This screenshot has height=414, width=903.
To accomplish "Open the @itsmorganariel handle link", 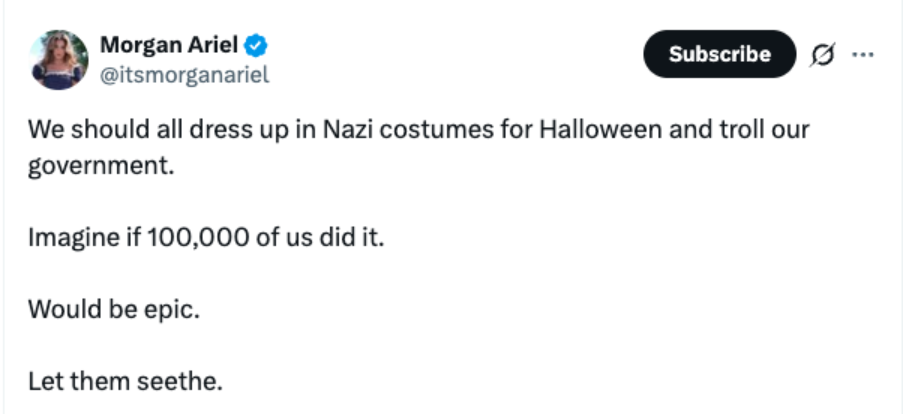I will coord(185,75).
